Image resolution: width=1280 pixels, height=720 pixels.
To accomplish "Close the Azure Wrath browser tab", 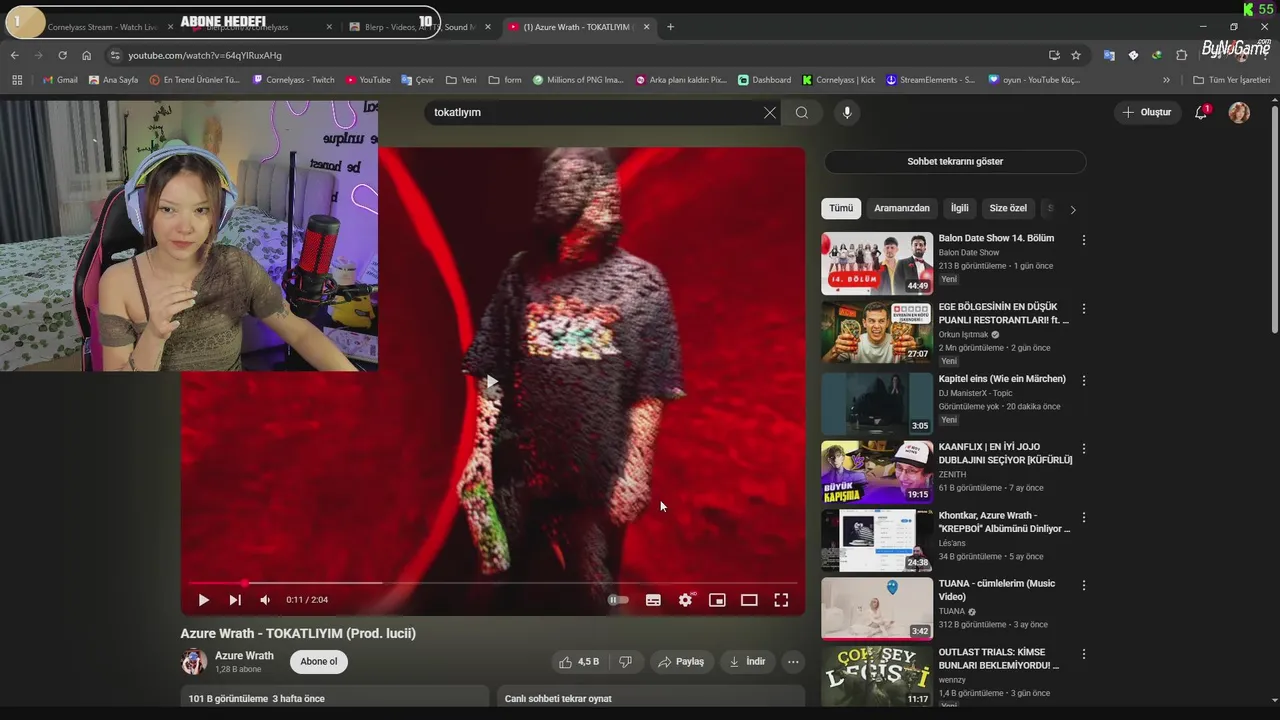I will click(x=647, y=27).
